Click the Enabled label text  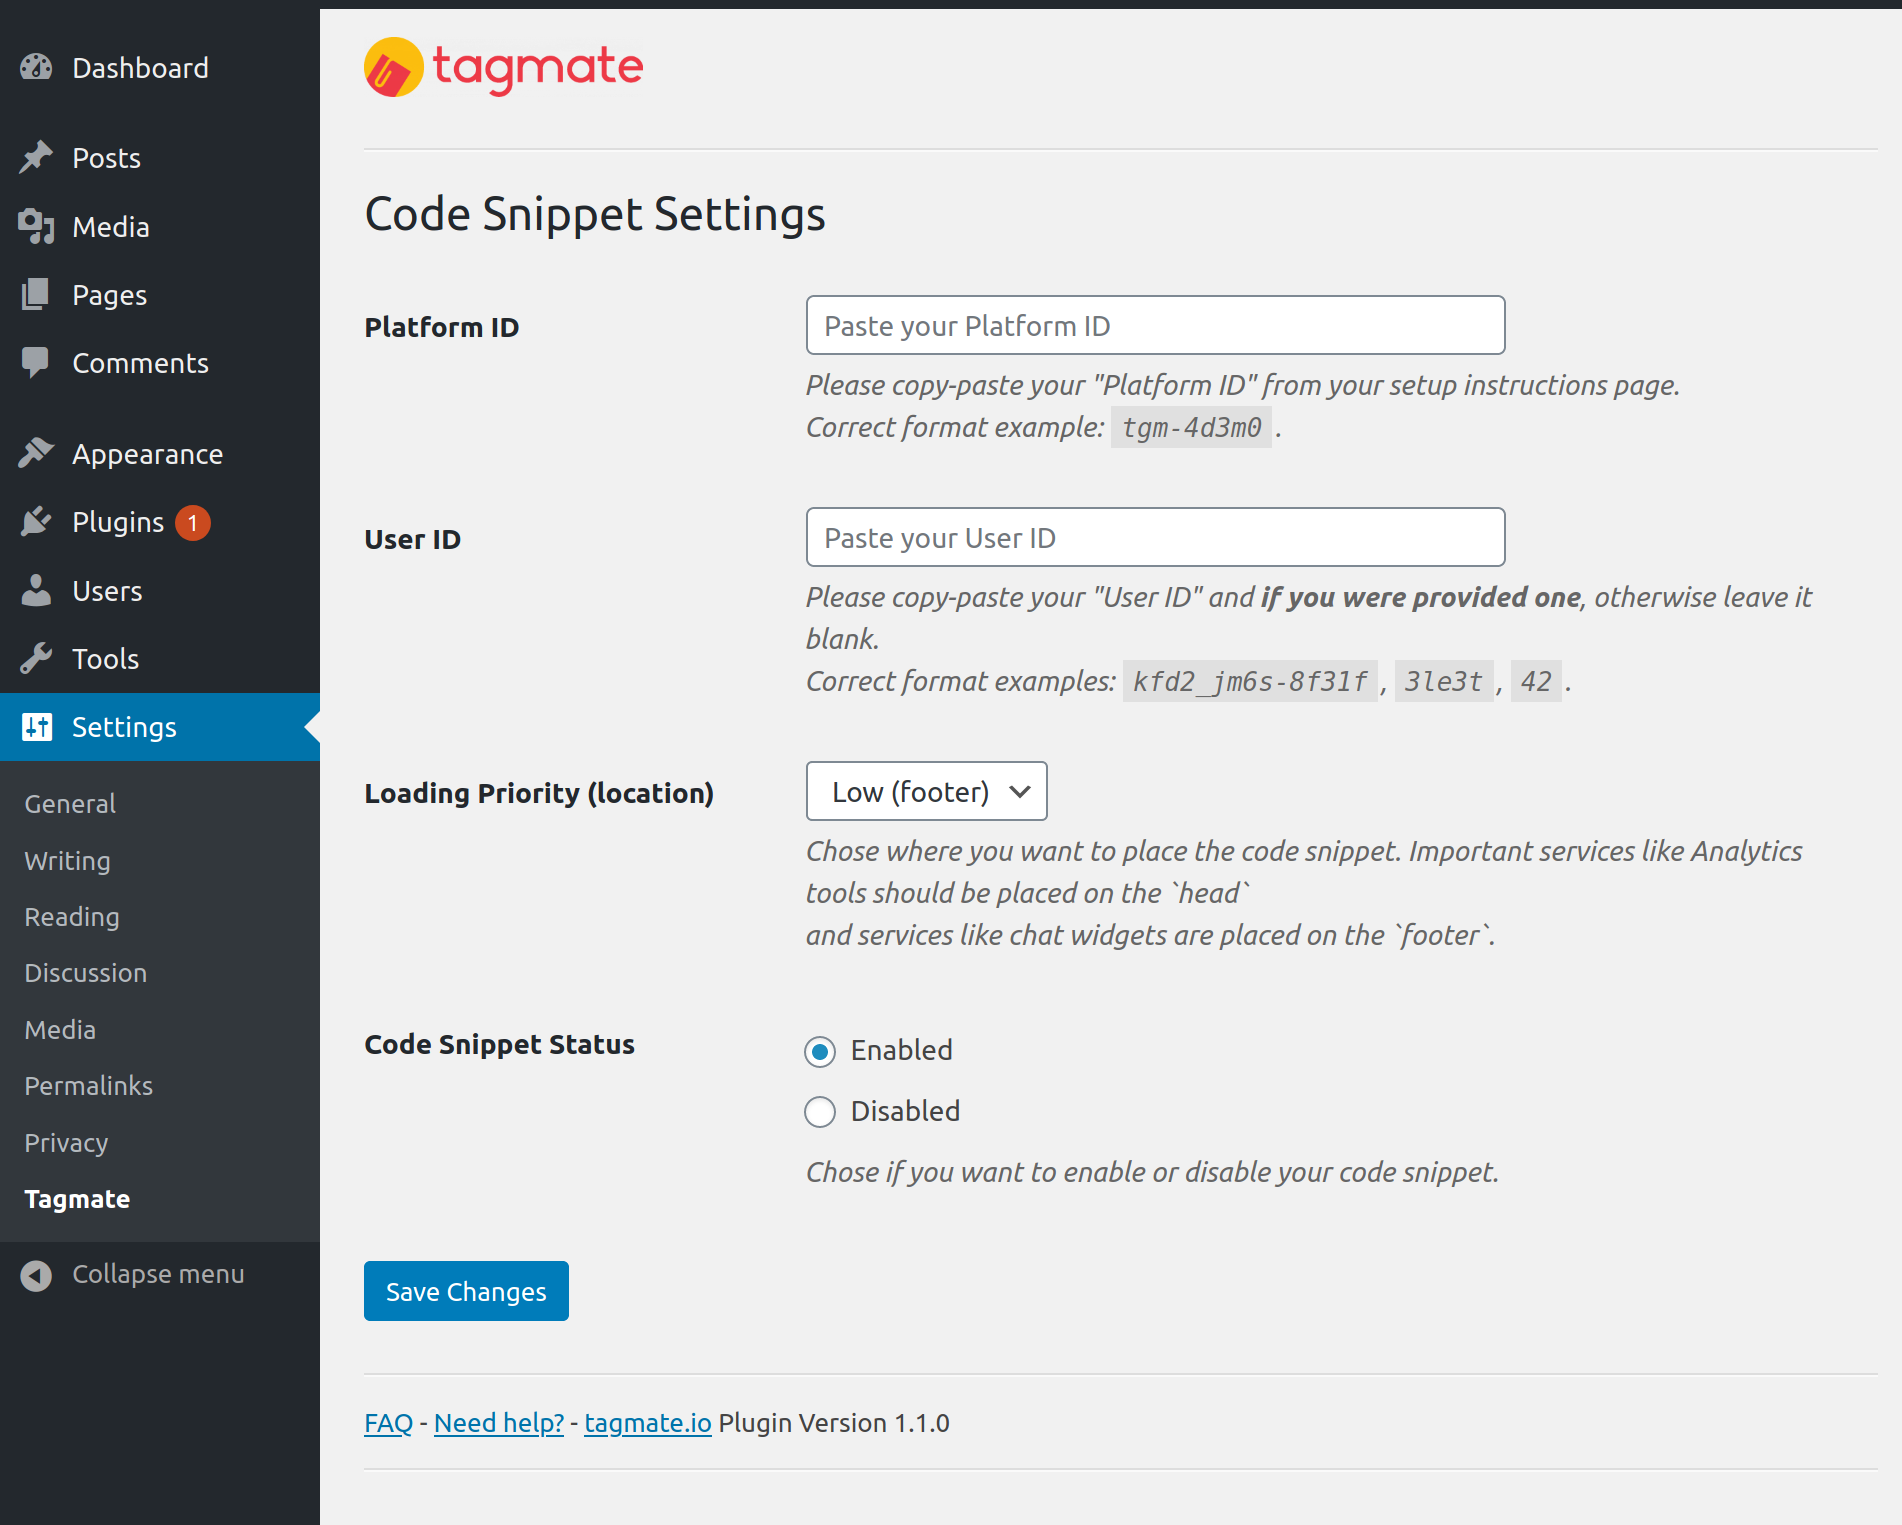(901, 1050)
